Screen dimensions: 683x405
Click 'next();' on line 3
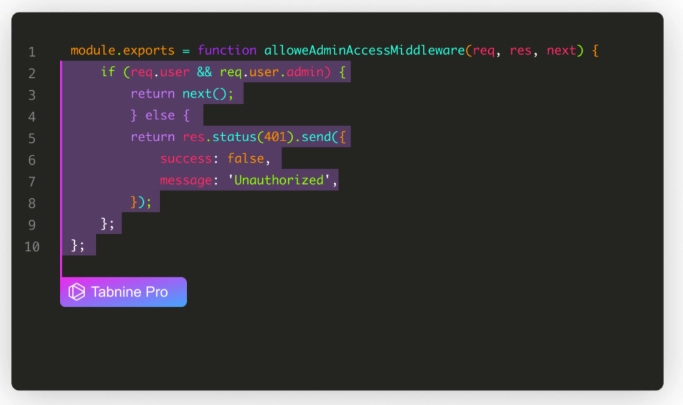[208, 94]
